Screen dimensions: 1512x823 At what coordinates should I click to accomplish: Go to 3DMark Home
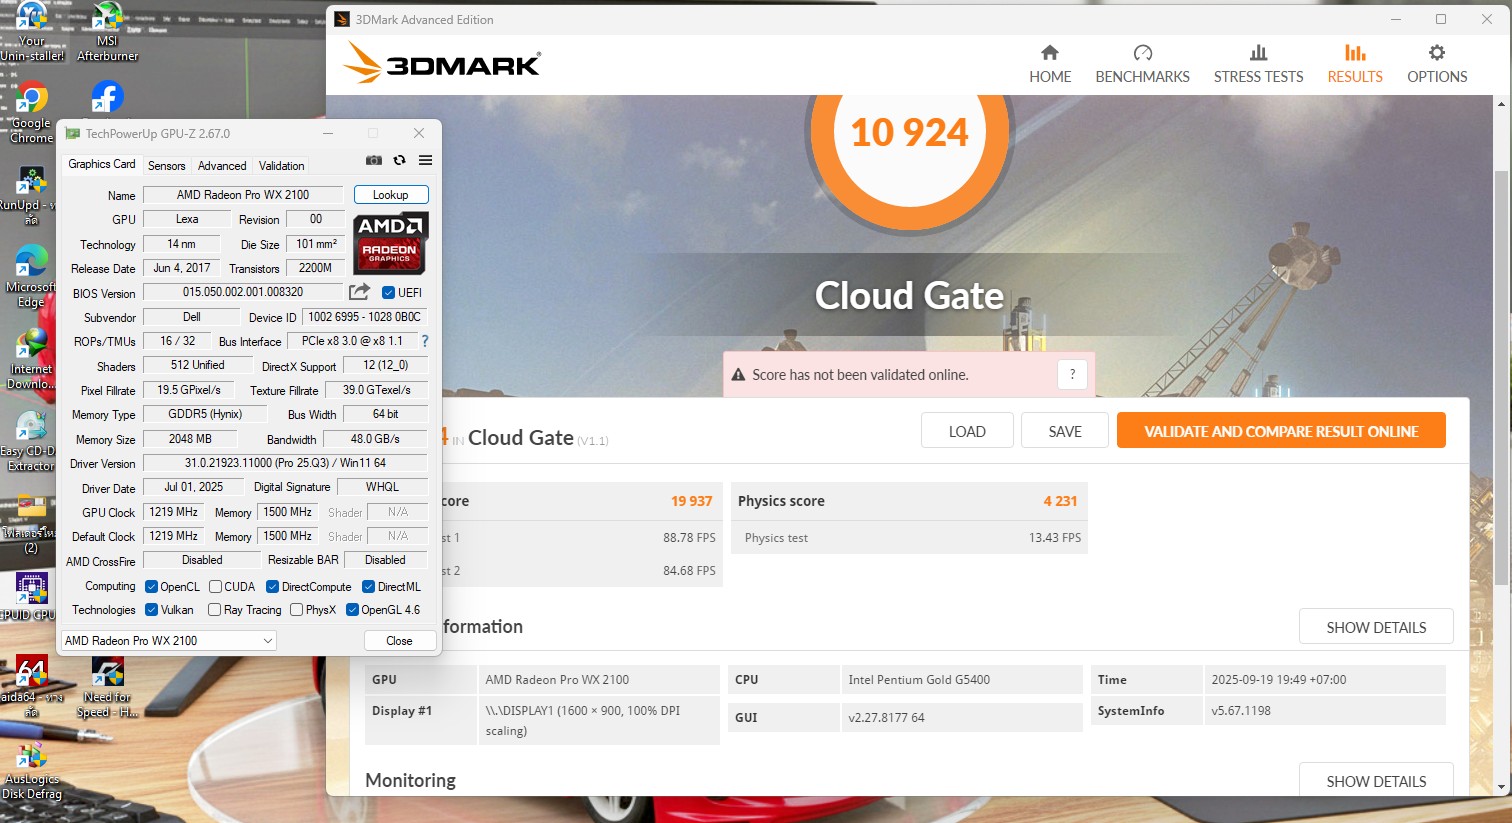pyautogui.click(x=1049, y=64)
